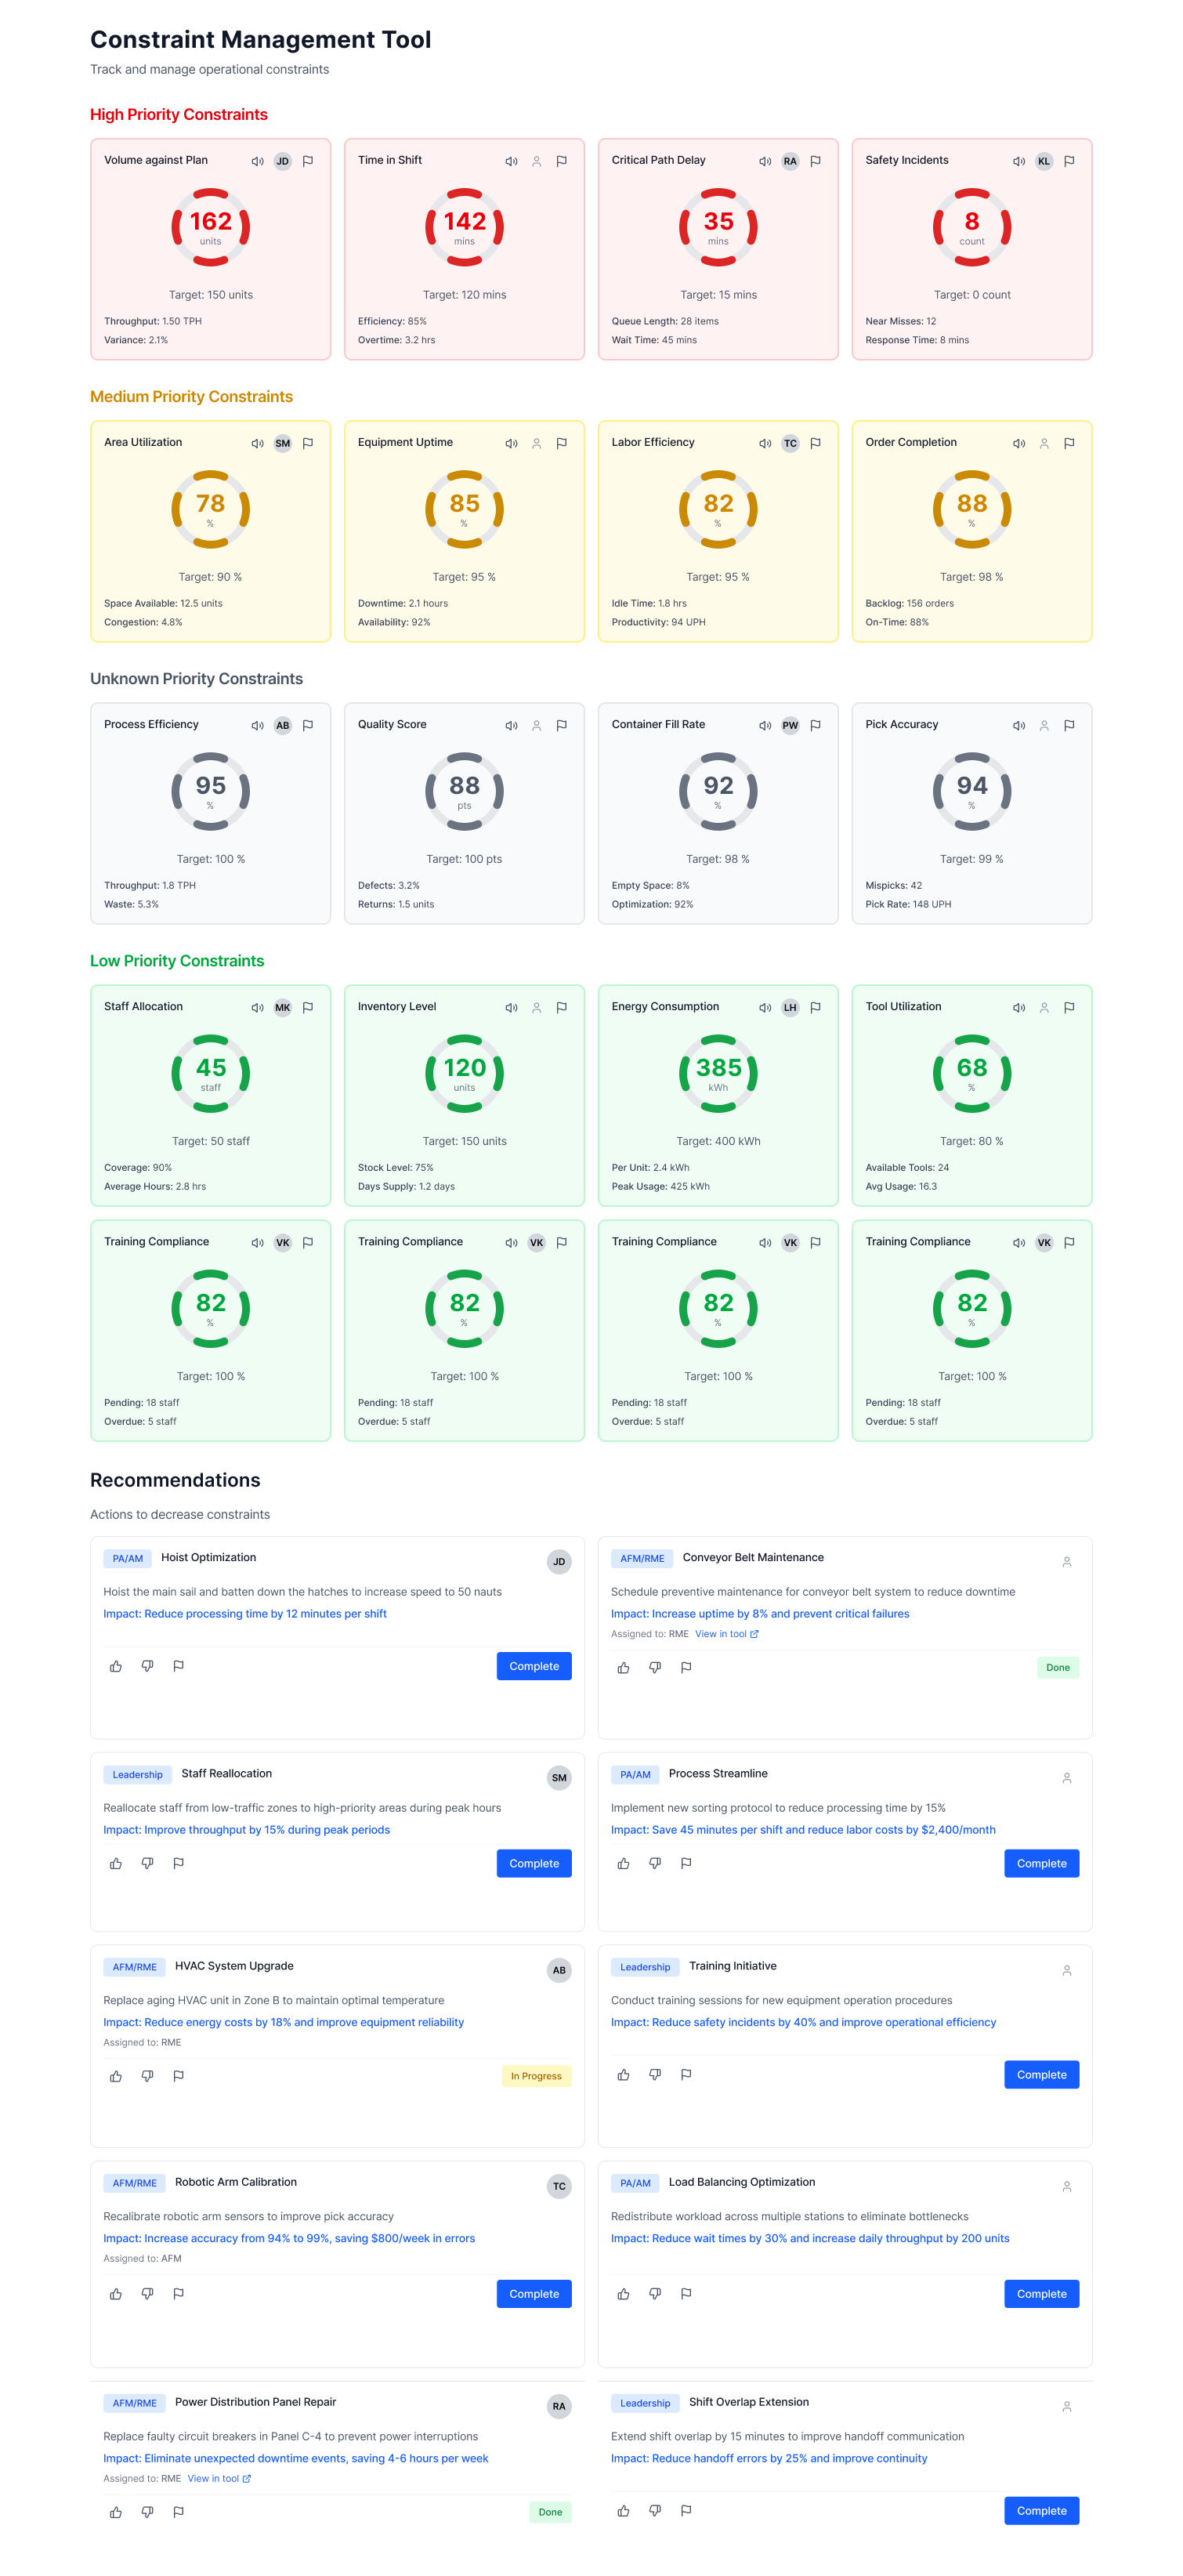Click assign-user icon on Pick Accuracy card
Viewport: 1183px width, 2576px height.
pos(1044,725)
